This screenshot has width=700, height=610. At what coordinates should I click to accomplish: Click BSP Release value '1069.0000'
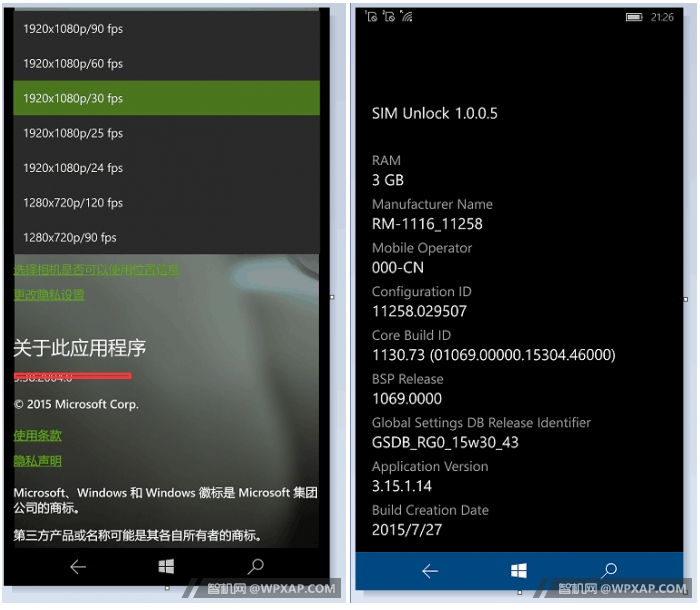pyautogui.click(x=407, y=399)
